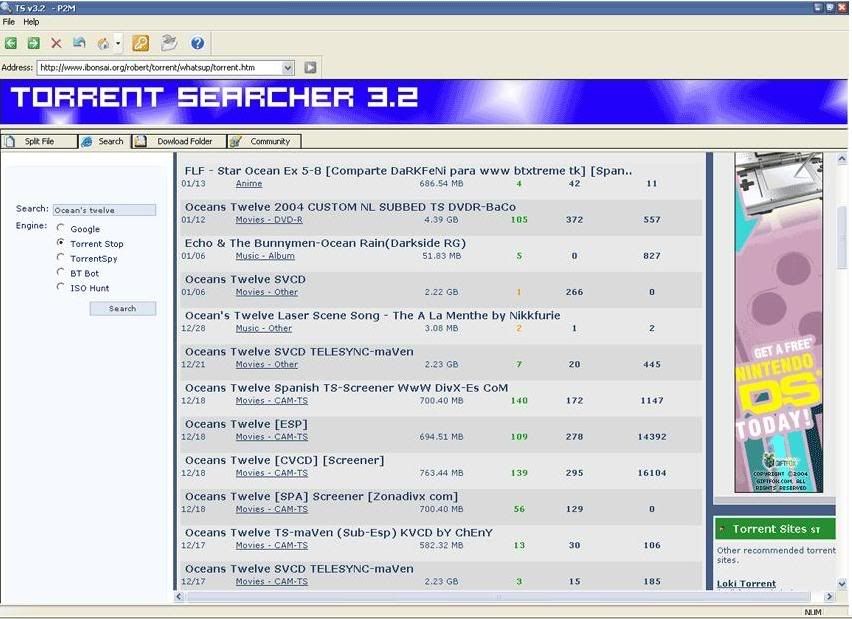The image size is (852, 619).
Task: Click the Go arrow next to address bar
Action: pyautogui.click(x=310, y=67)
